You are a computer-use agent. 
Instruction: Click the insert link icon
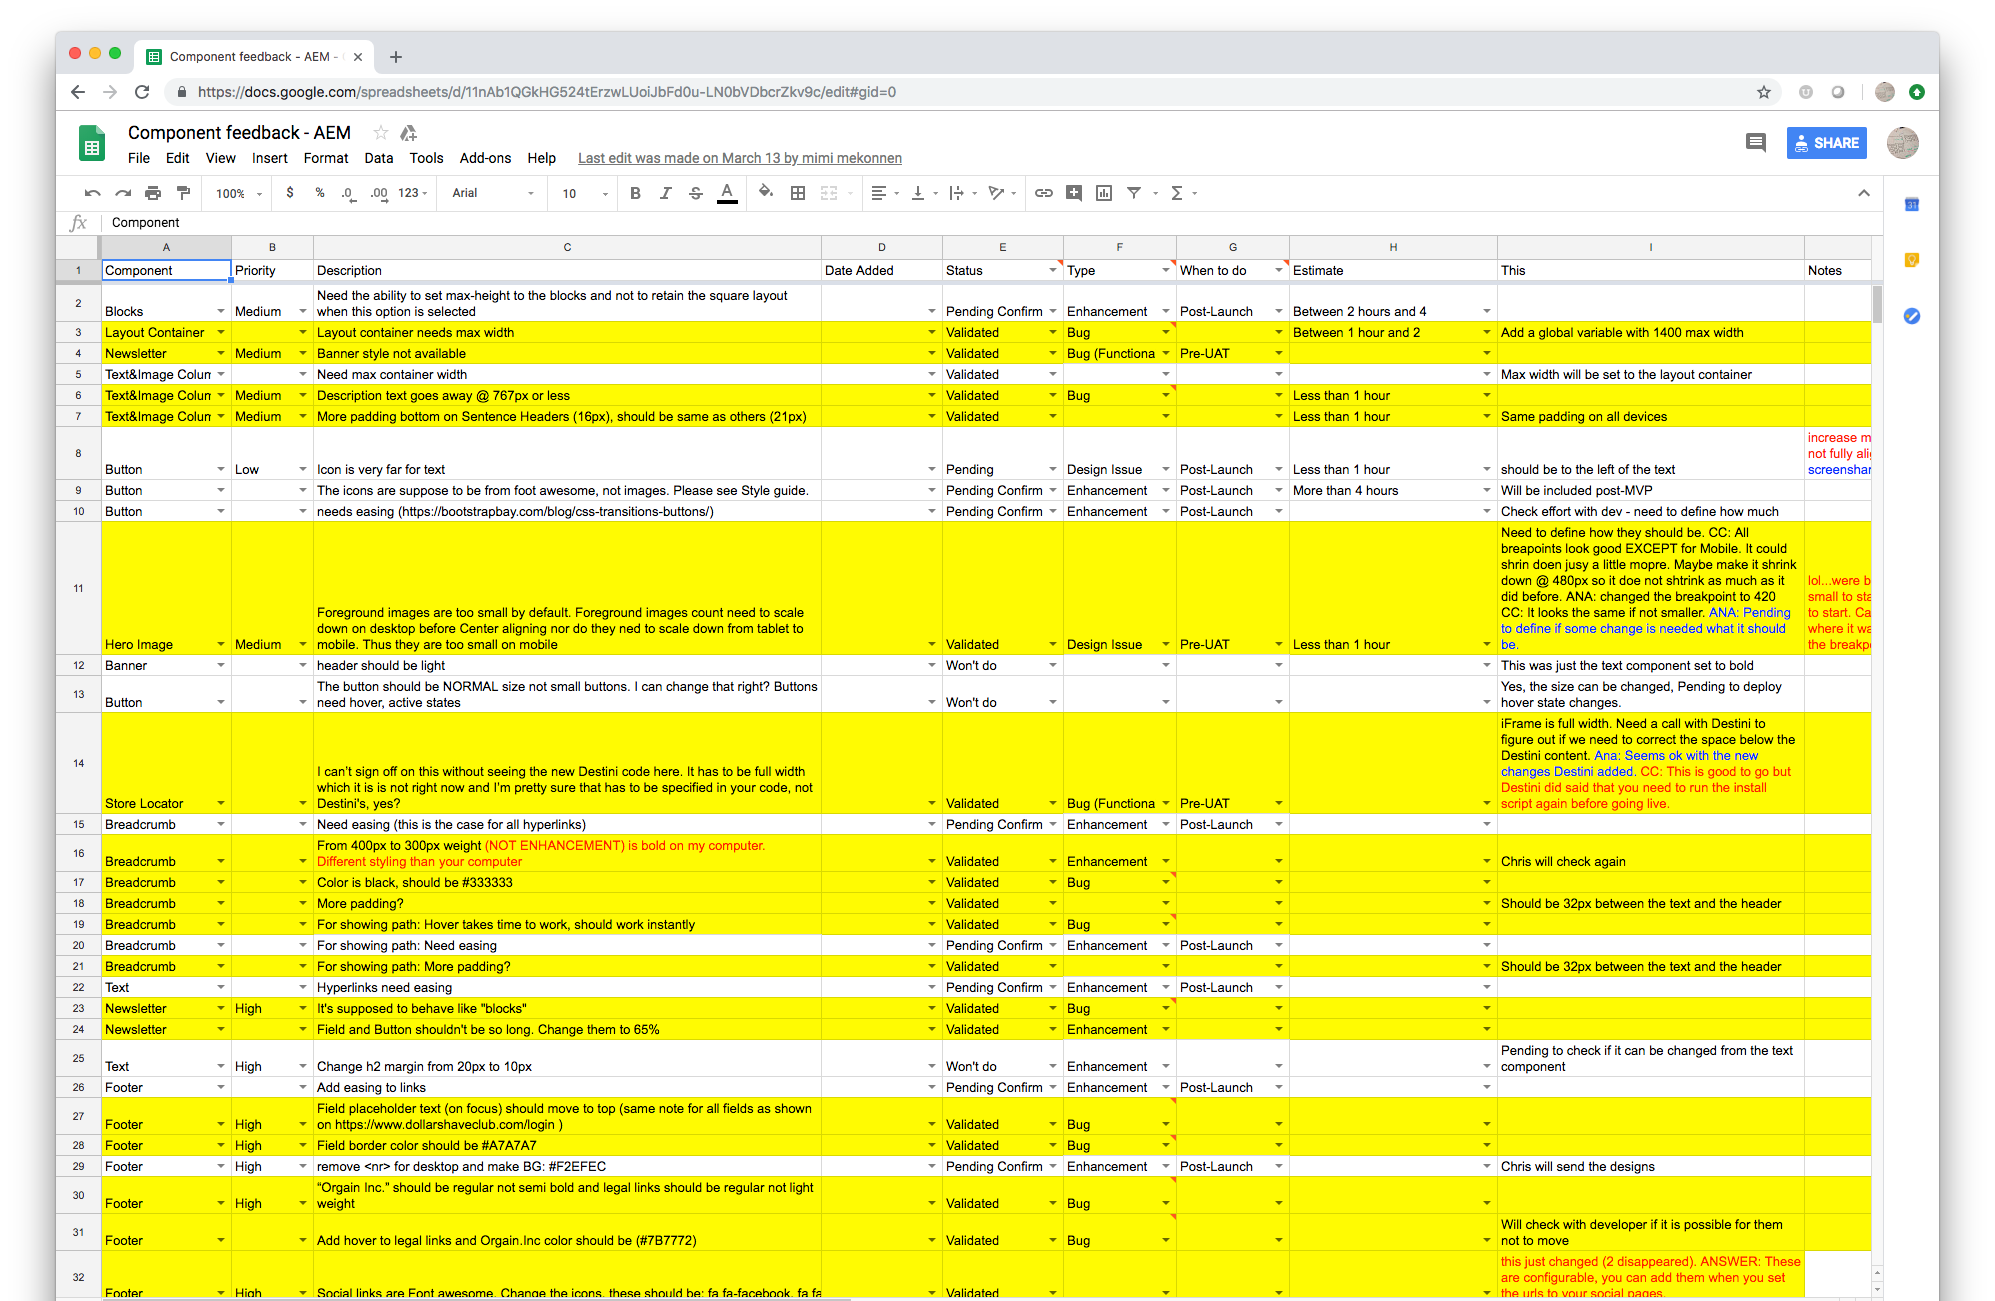(x=1043, y=193)
